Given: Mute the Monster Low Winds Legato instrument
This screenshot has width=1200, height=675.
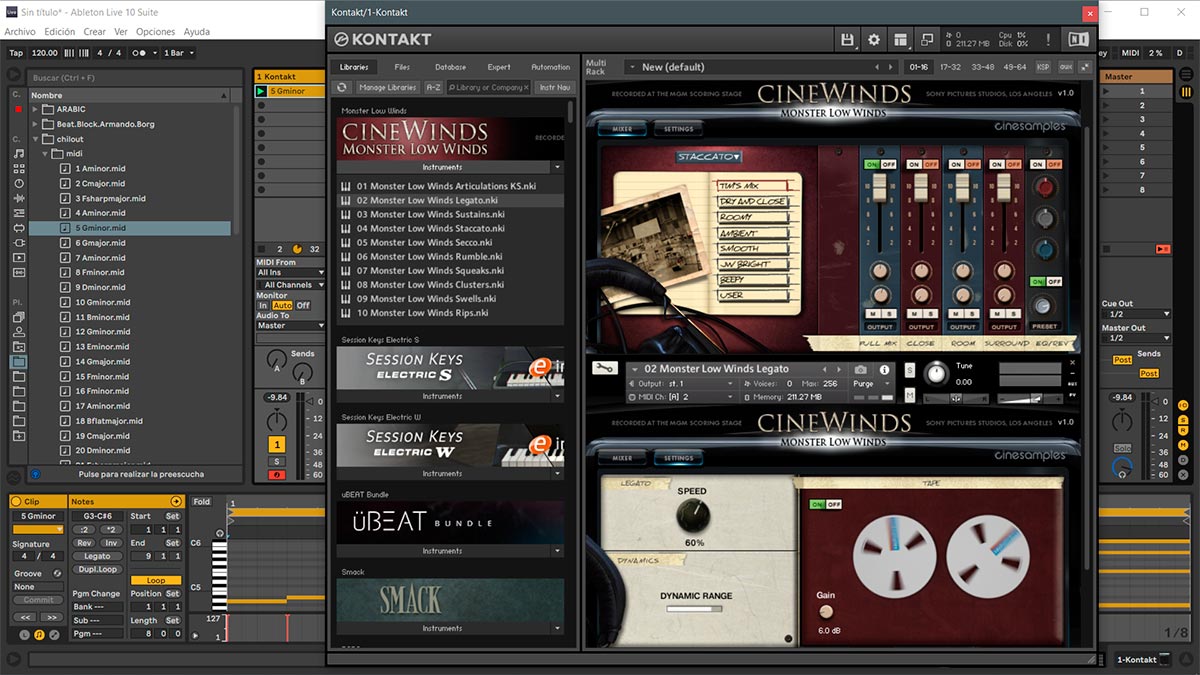Looking at the screenshot, I should click(x=910, y=396).
